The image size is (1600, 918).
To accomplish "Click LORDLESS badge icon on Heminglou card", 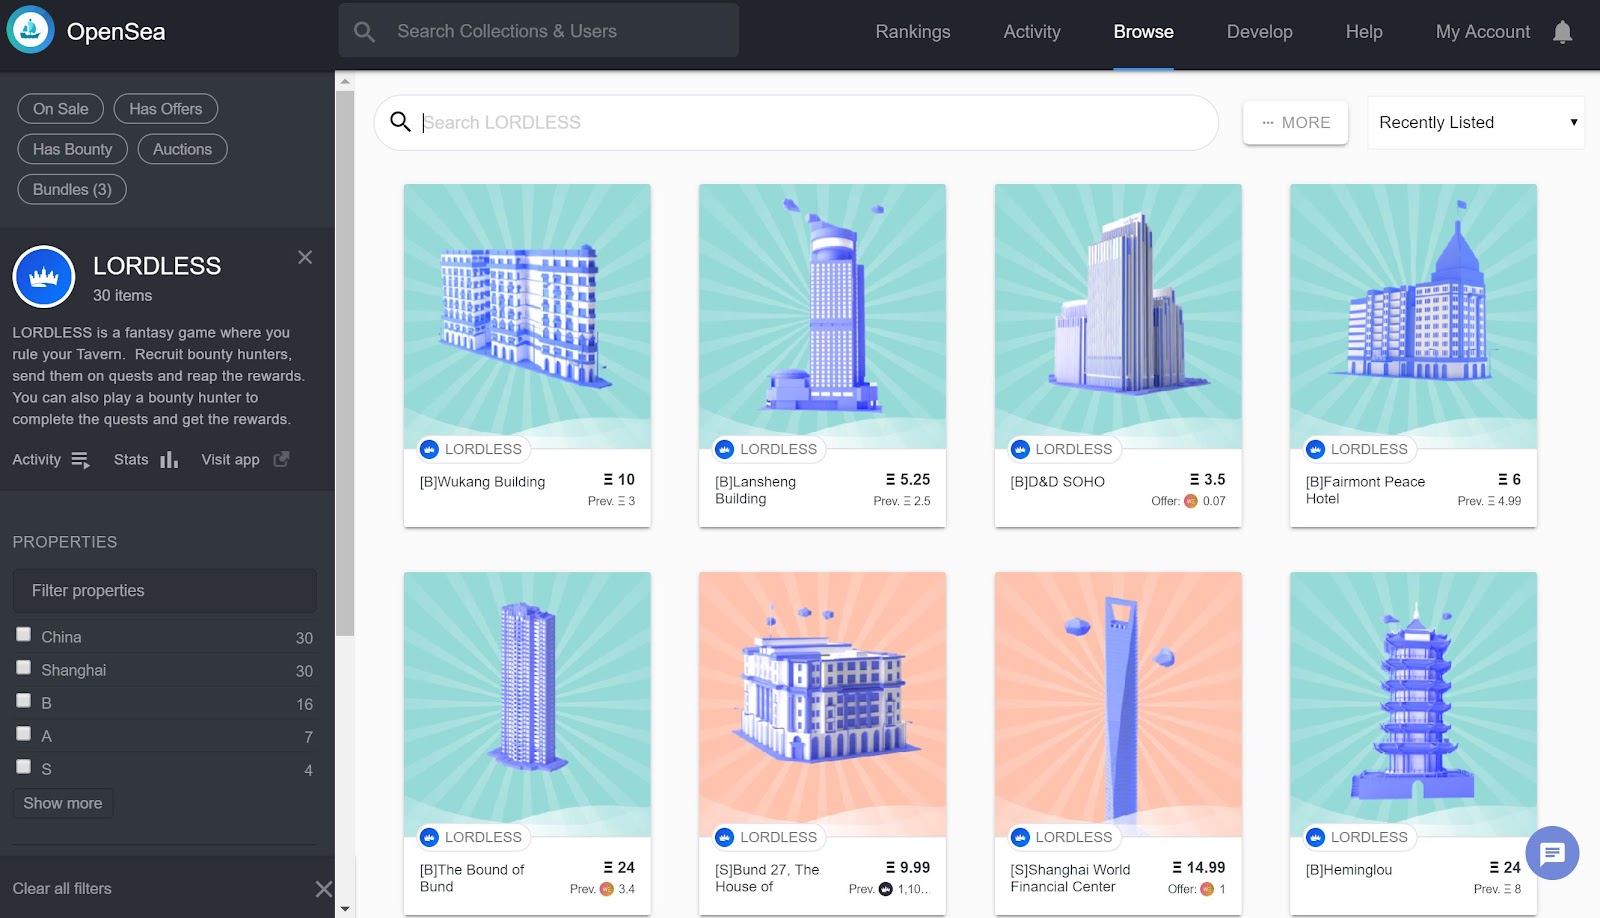I will [1315, 838].
